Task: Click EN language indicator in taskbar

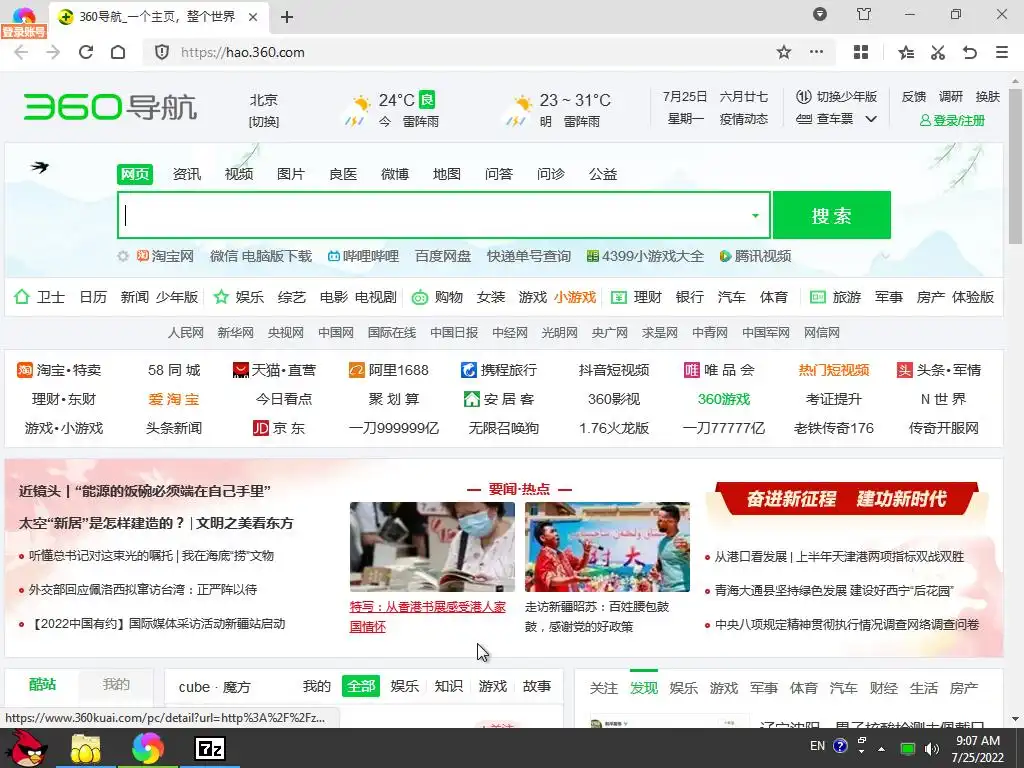Action: coord(817,746)
